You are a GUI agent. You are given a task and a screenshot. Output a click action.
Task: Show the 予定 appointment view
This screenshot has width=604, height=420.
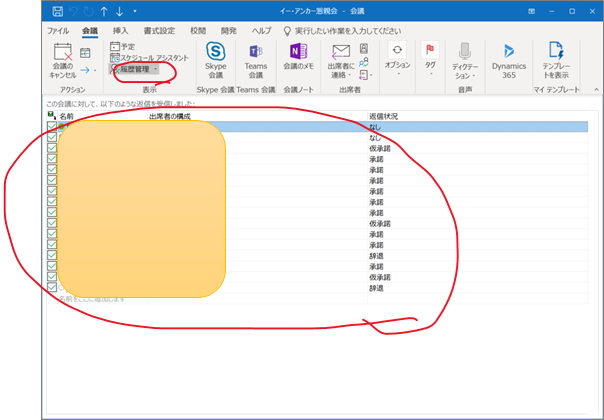tap(122, 47)
